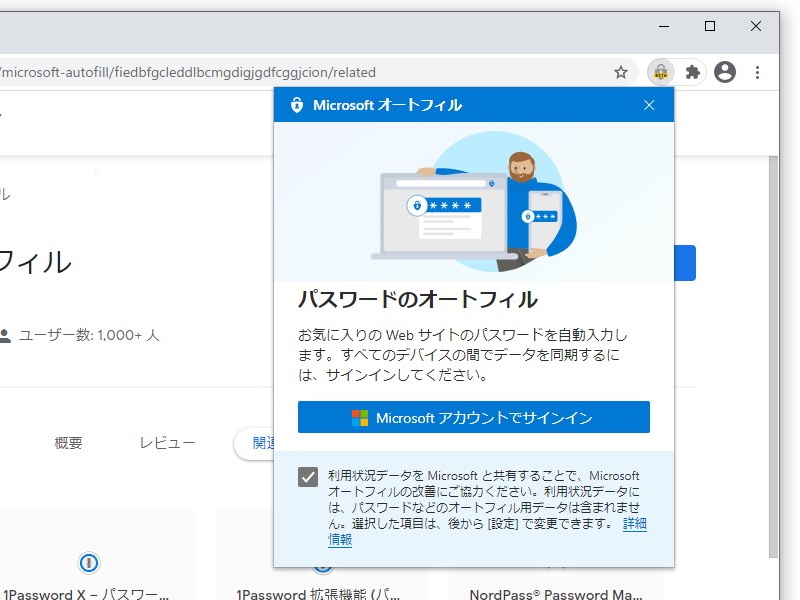Open the three-dot Chrome menu

pyautogui.click(x=757, y=72)
